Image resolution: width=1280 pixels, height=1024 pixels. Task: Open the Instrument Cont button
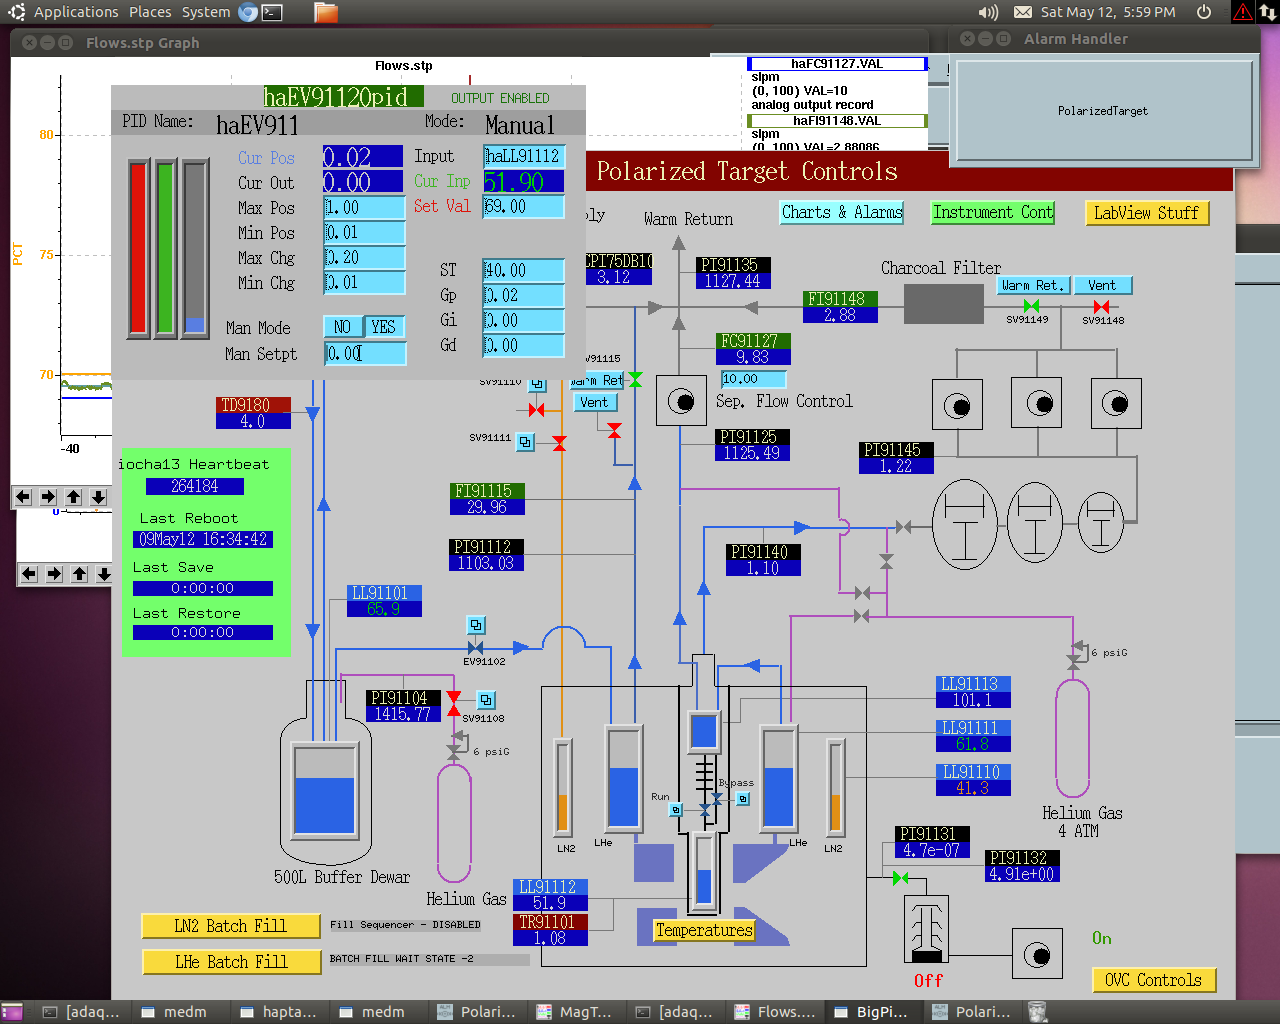[993, 212]
